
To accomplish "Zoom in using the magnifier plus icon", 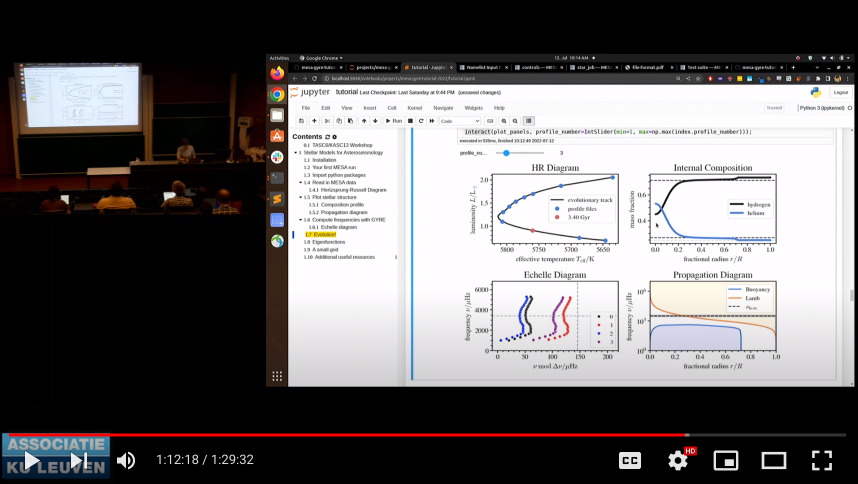I will [x=504, y=121].
